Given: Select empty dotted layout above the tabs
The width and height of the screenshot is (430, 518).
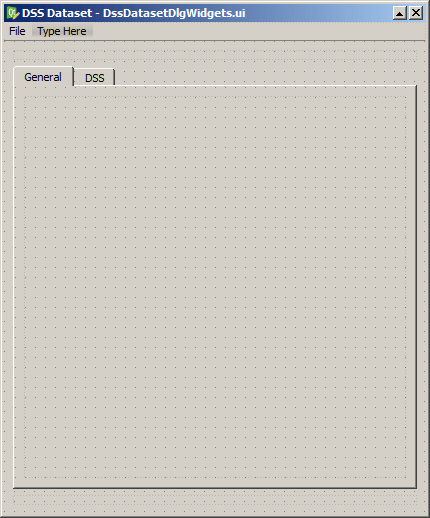Looking at the screenshot, I should (215, 55).
